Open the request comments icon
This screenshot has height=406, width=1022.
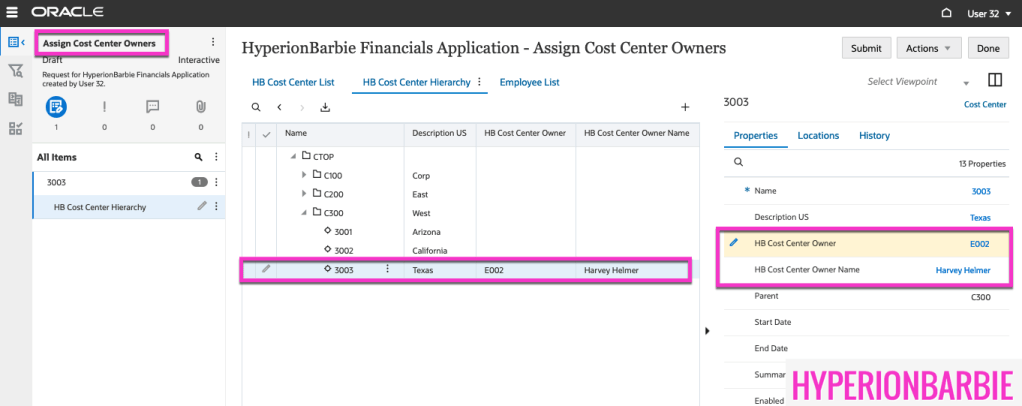pos(152,106)
